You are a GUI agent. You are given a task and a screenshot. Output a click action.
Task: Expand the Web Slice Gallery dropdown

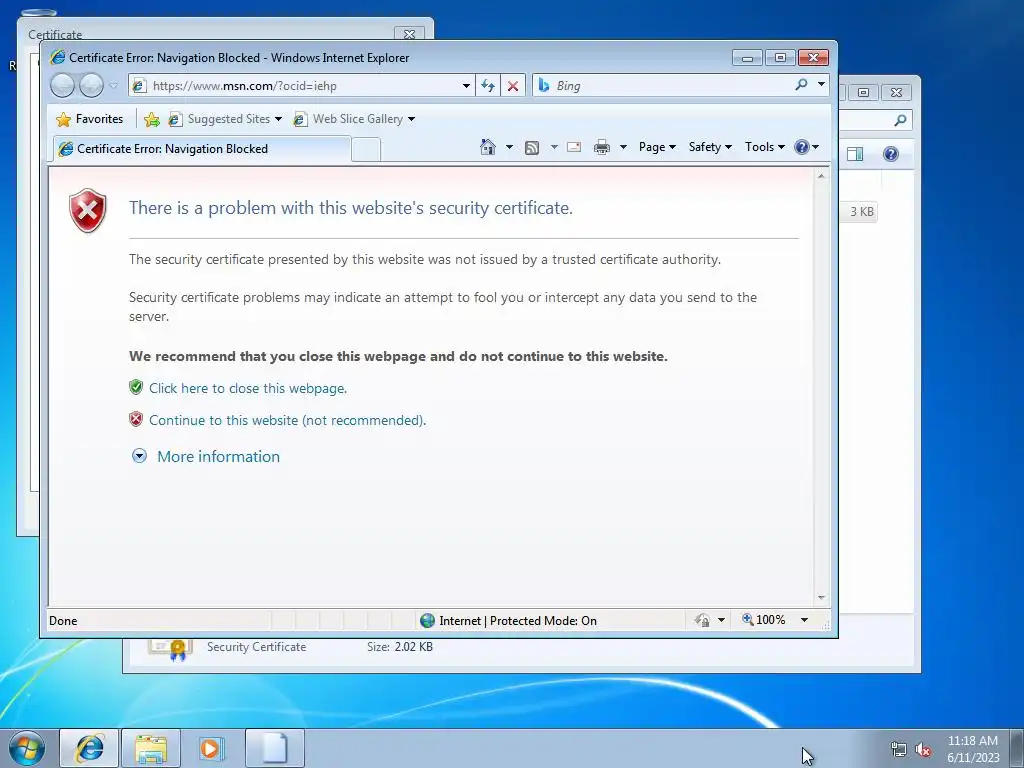(411, 120)
